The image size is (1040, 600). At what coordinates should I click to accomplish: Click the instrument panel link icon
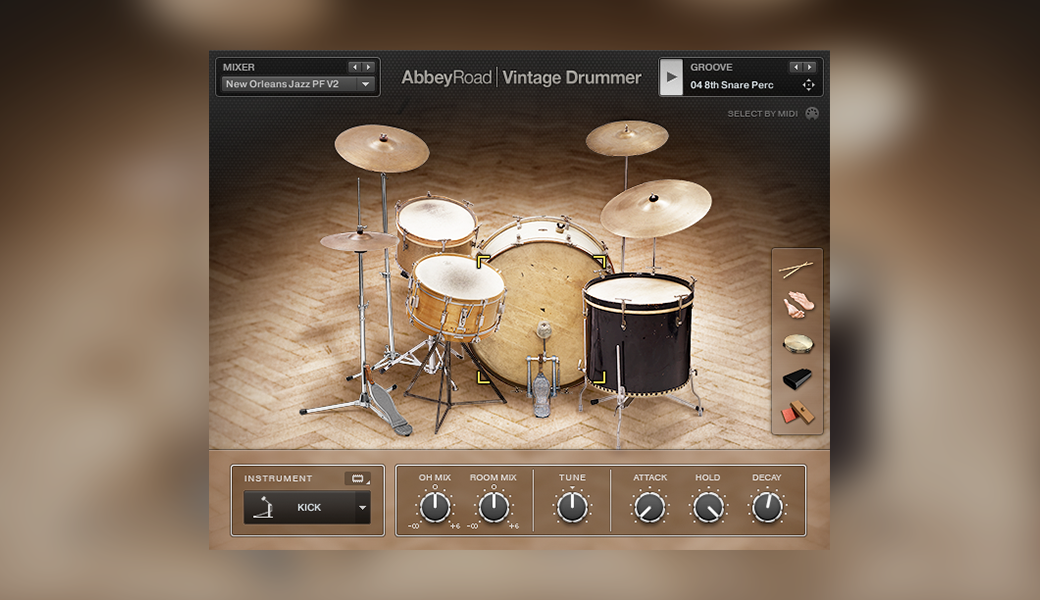click(358, 478)
